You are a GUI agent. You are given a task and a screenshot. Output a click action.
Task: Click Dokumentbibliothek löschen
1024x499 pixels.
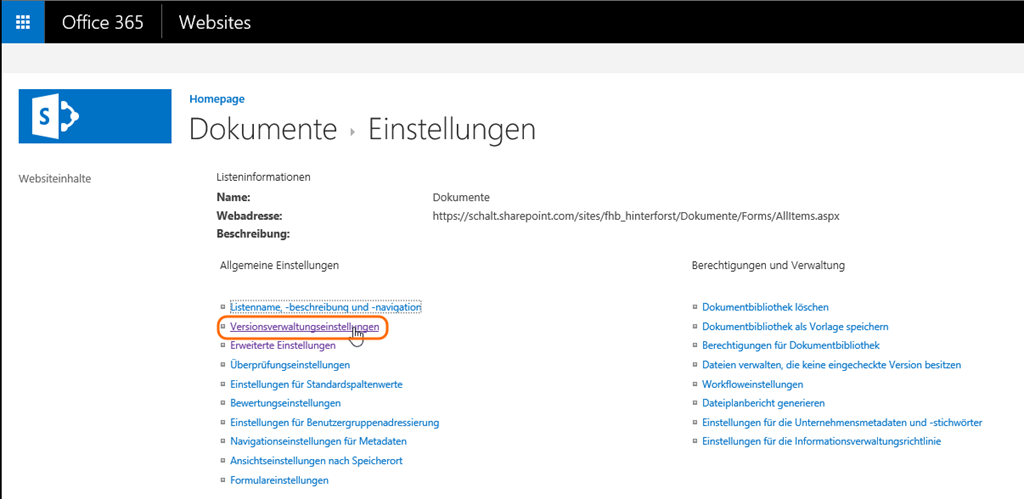pyautogui.click(x=765, y=307)
